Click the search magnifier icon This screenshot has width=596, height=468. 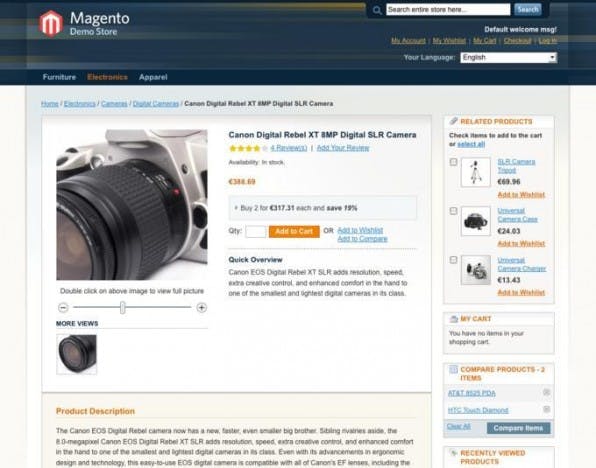(377, 10)
